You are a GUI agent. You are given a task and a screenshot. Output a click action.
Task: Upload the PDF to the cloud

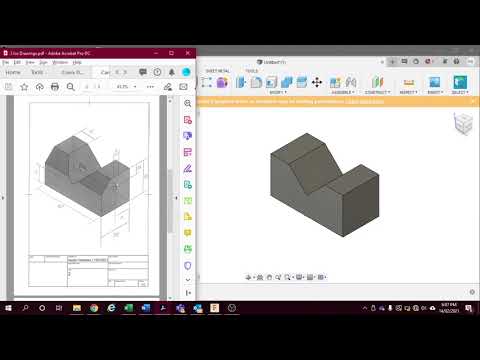tap(40, 87)
